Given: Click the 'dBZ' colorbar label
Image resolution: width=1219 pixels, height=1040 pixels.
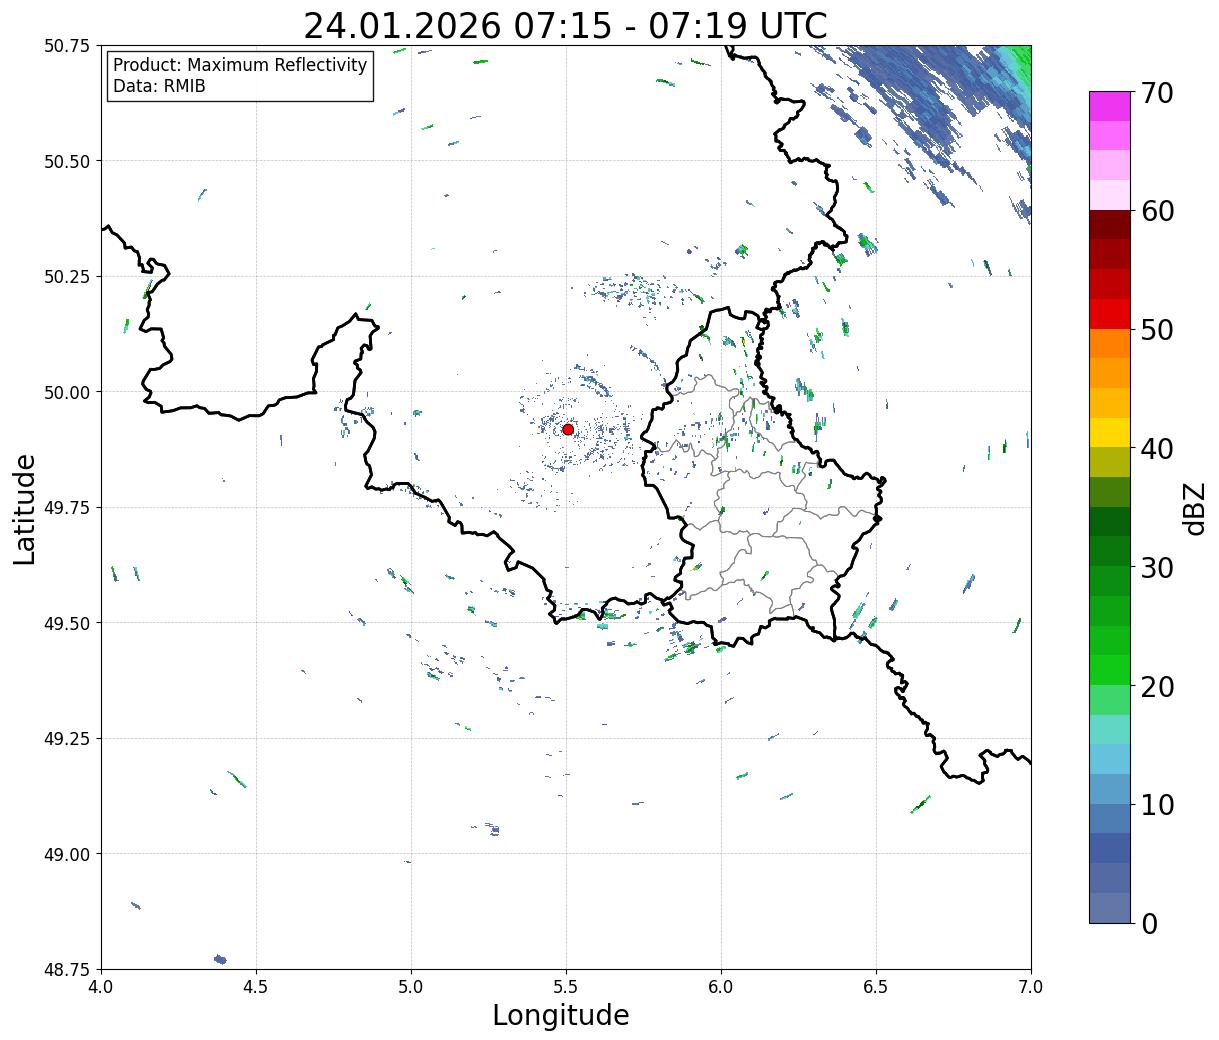Looking at the screenshot, I should point(1194,508).
